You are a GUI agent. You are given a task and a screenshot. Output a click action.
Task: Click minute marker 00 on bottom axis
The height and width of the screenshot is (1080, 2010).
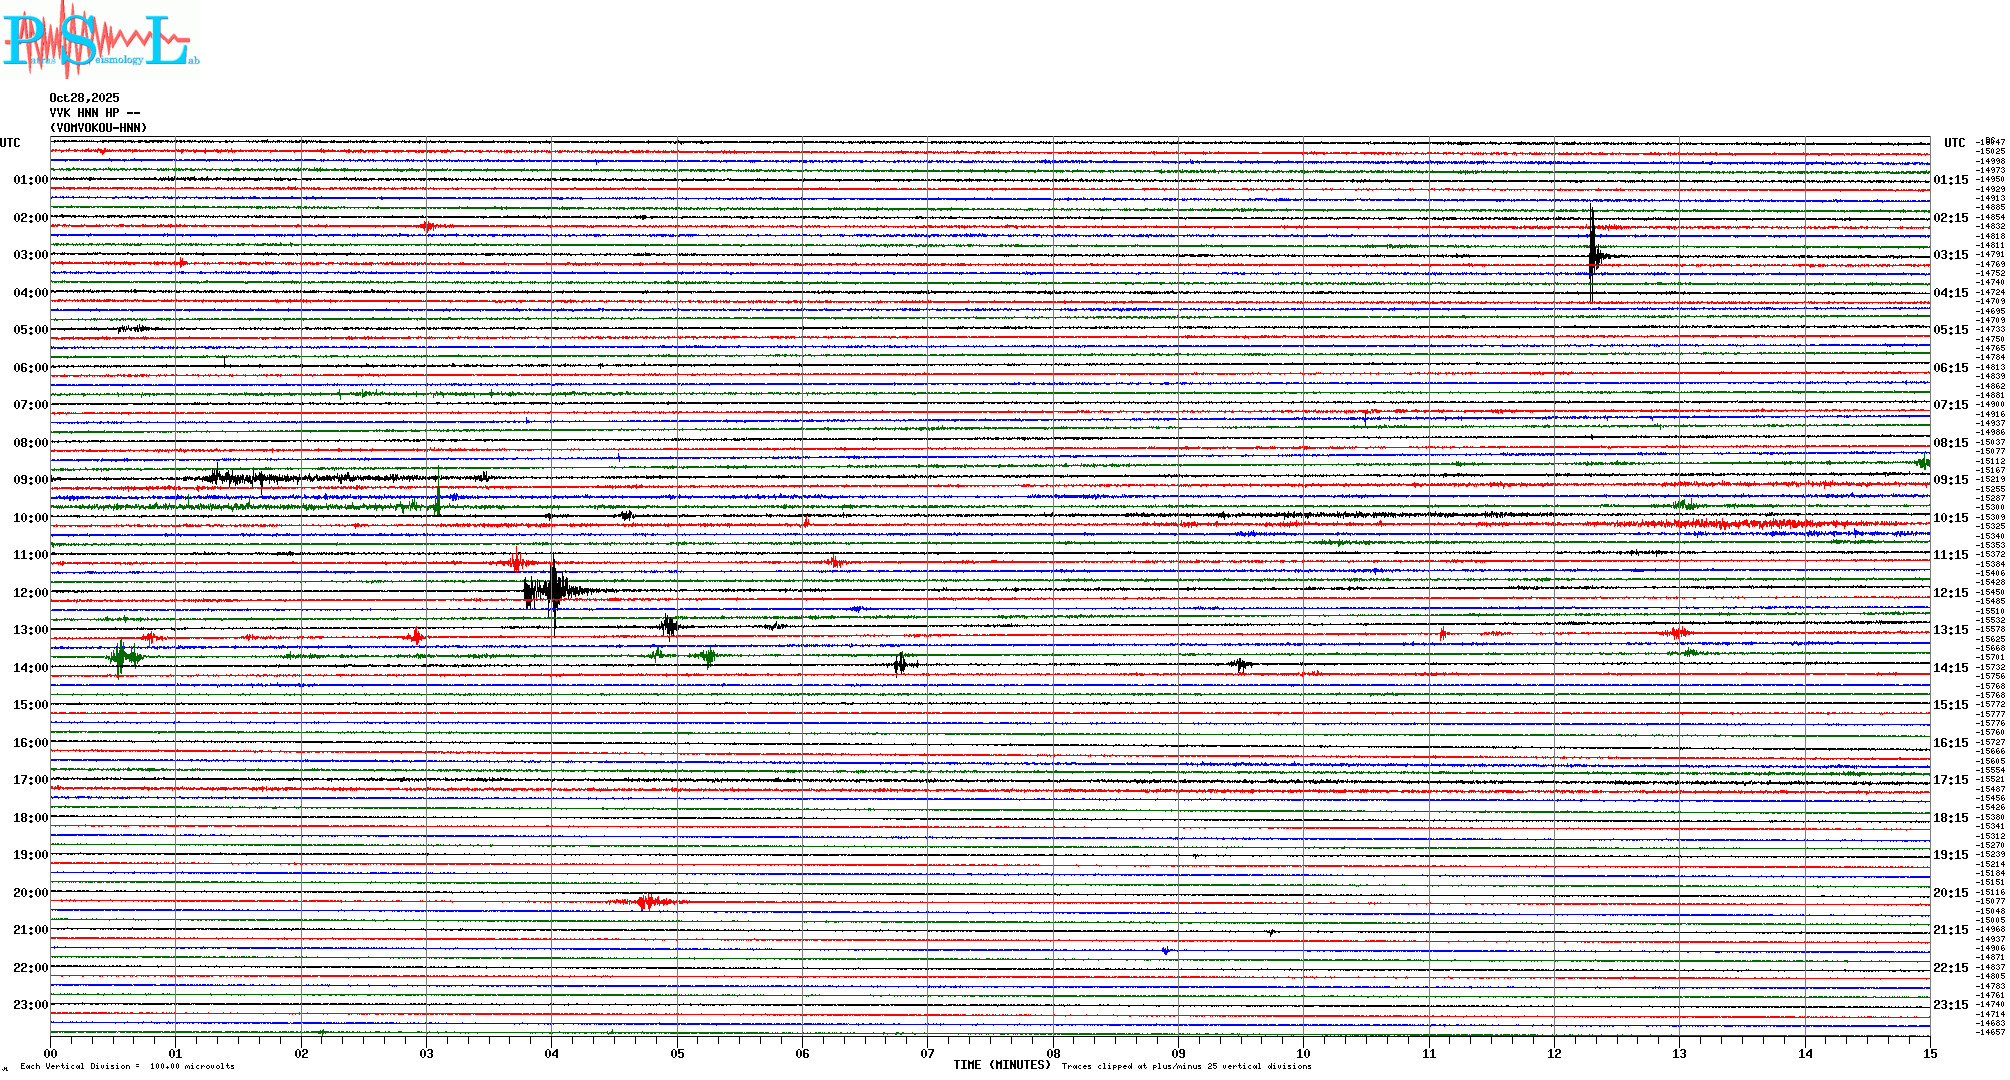[x=51, y=1053]
